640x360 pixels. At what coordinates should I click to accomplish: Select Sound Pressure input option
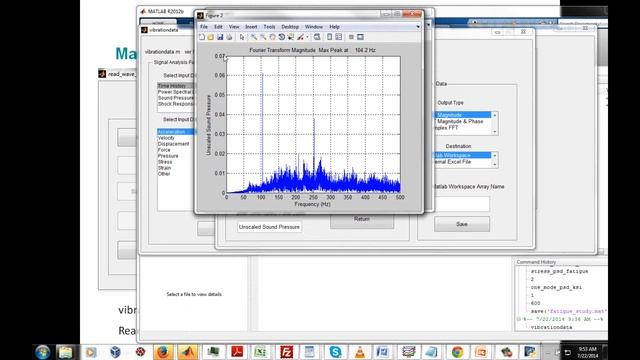(176, 98)
